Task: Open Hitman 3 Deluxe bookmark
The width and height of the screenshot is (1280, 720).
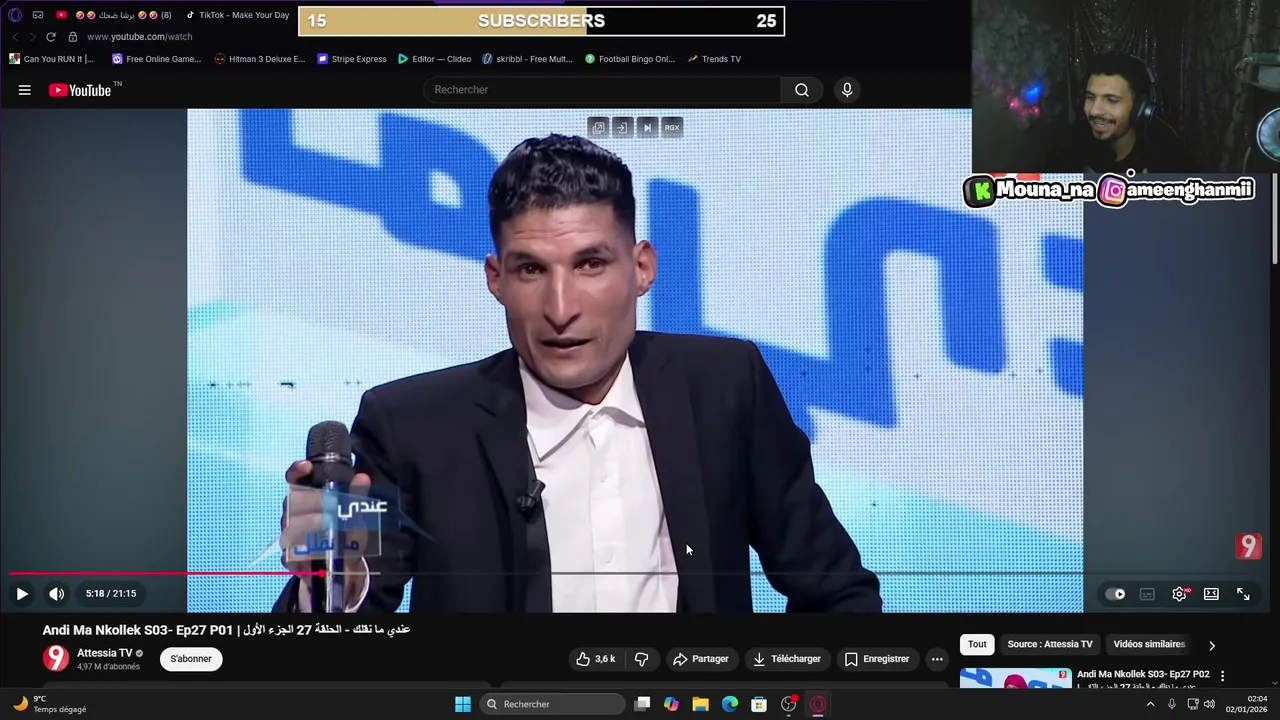Action: (x=260, y=59)
